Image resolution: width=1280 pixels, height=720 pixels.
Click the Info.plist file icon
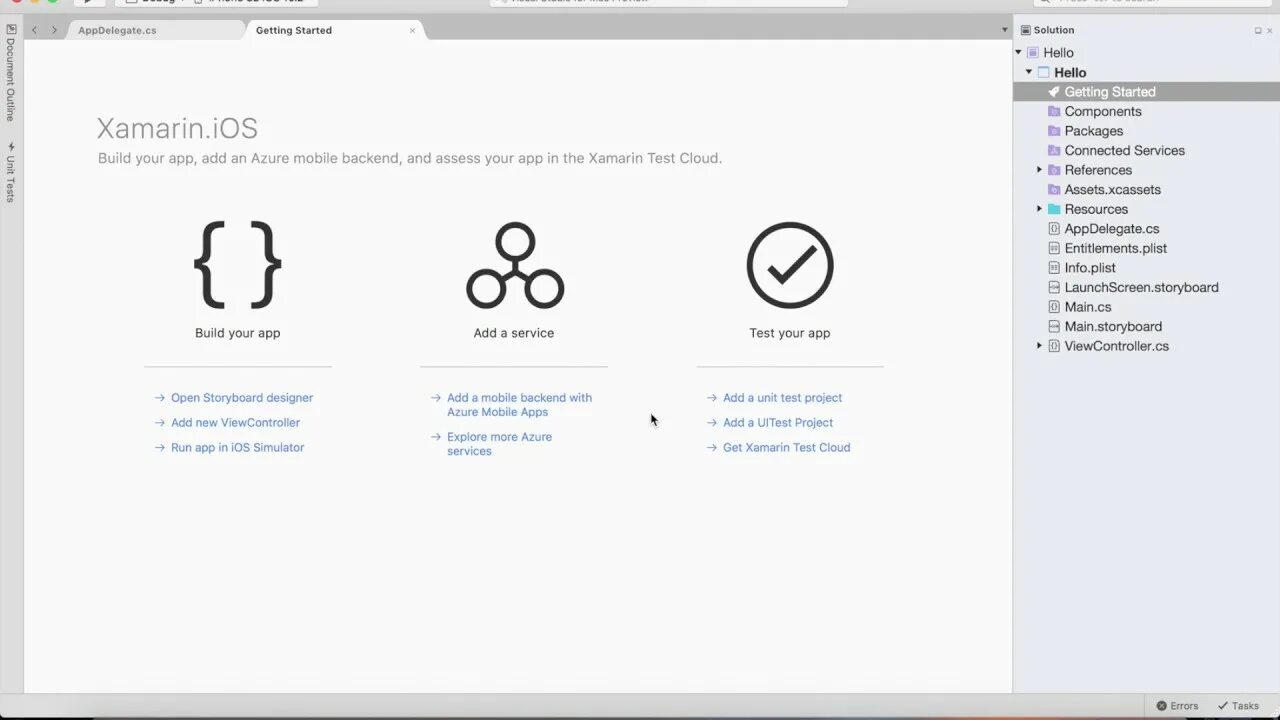(x=1054, y=268)
